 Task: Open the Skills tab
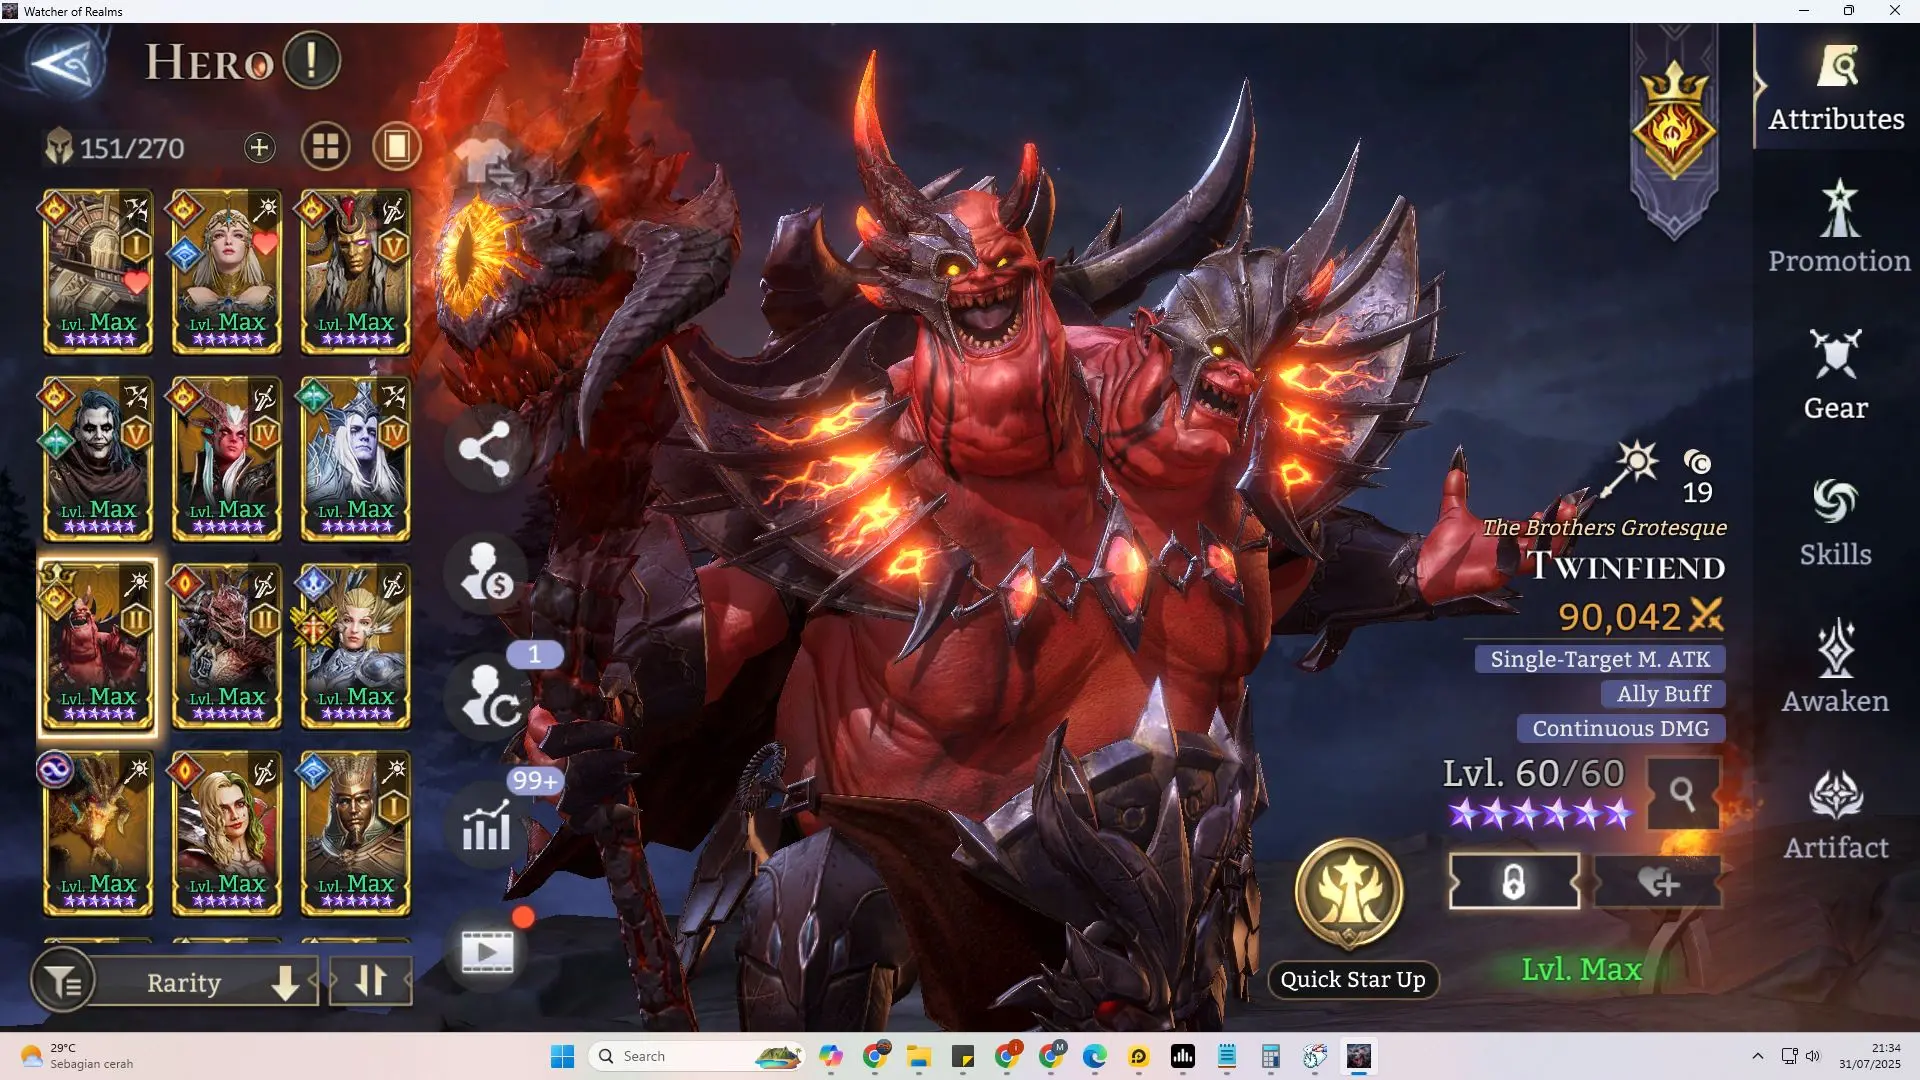(1836, 522)
